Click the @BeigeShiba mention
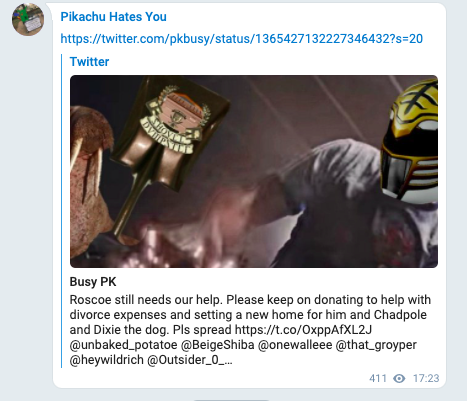This screenshot has height=401, width=467. pos(217,345)
